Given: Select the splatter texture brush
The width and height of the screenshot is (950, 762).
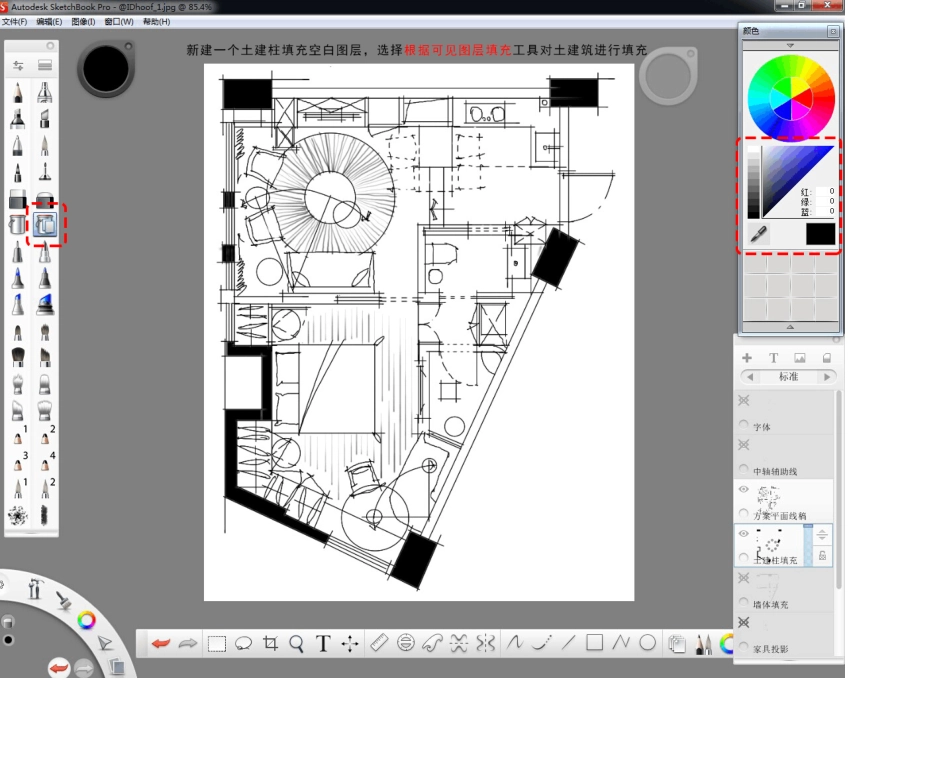Looking at the screenshot, I should point(18,515).
